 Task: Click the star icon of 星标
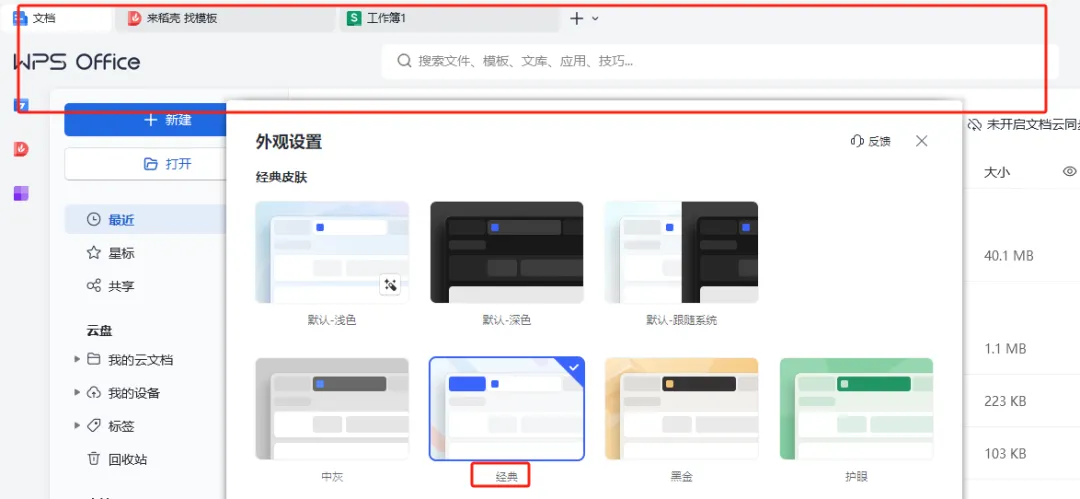(x=94, y=253)
